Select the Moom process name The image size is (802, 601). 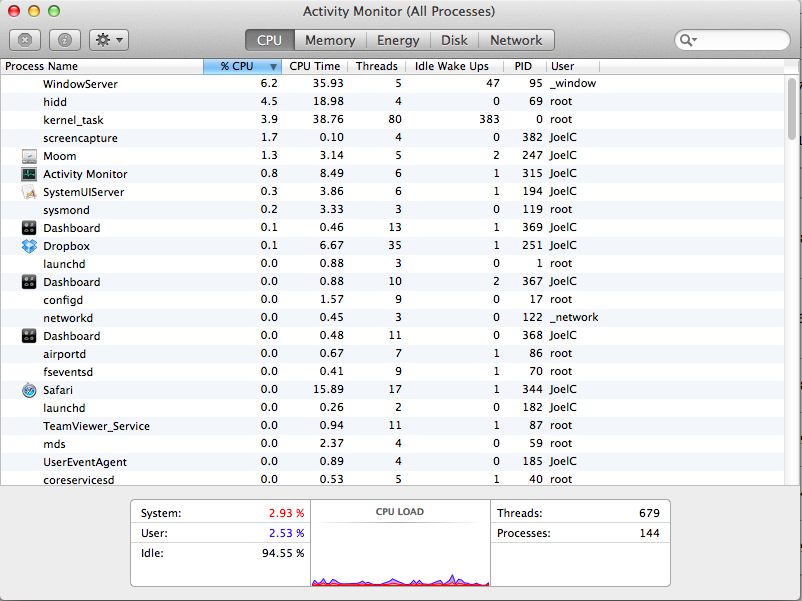(59, 156)
